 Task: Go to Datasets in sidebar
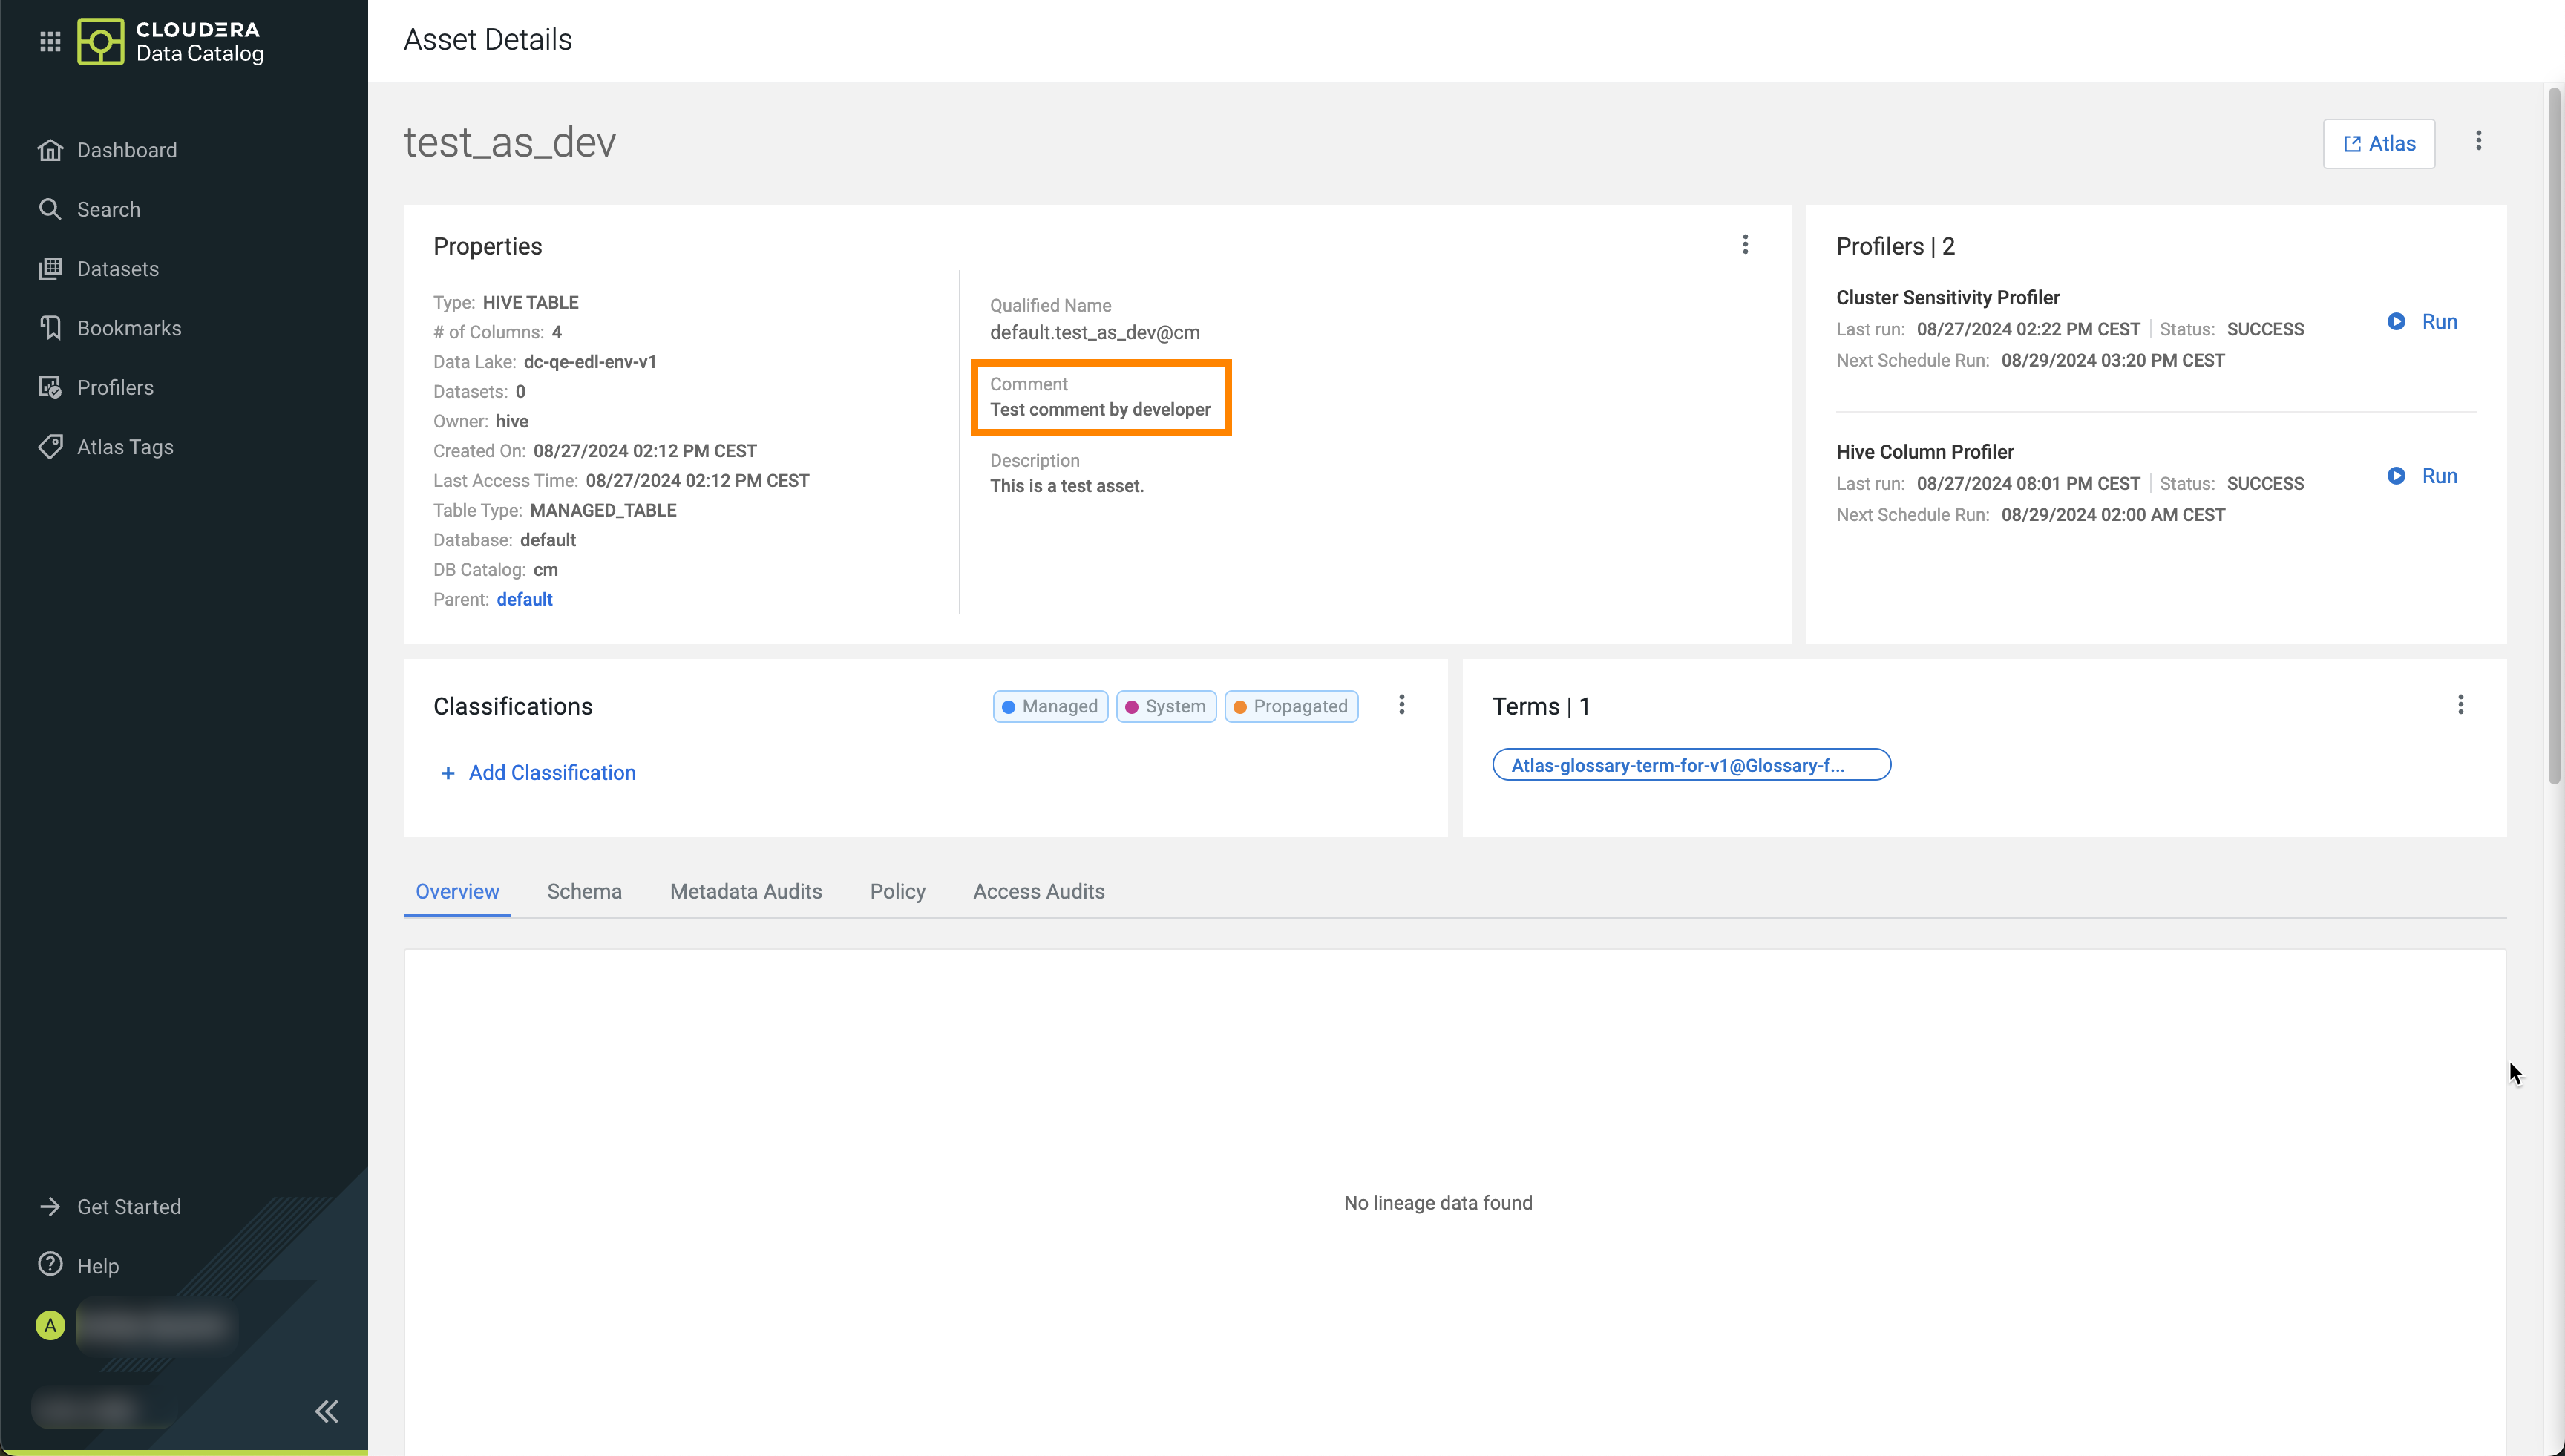coord(117,269)
